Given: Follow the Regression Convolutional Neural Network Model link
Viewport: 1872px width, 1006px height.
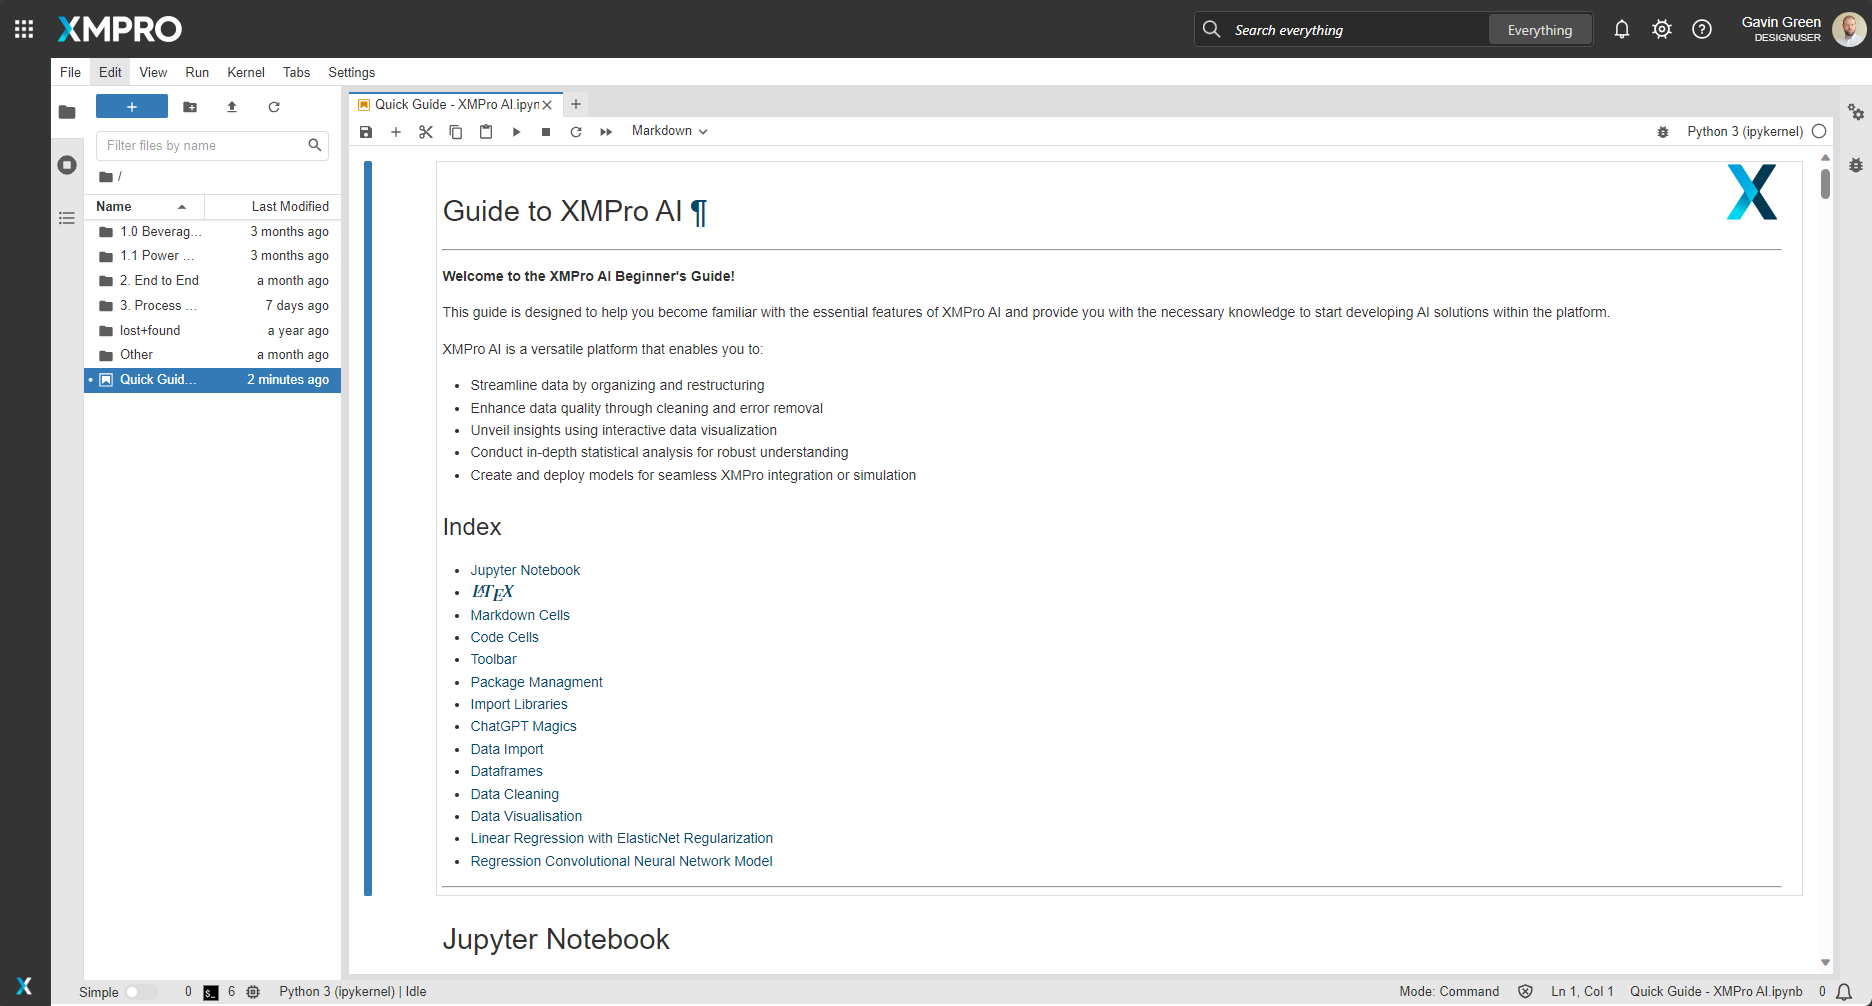Looking at the screenshot, I should click(621, 861).
